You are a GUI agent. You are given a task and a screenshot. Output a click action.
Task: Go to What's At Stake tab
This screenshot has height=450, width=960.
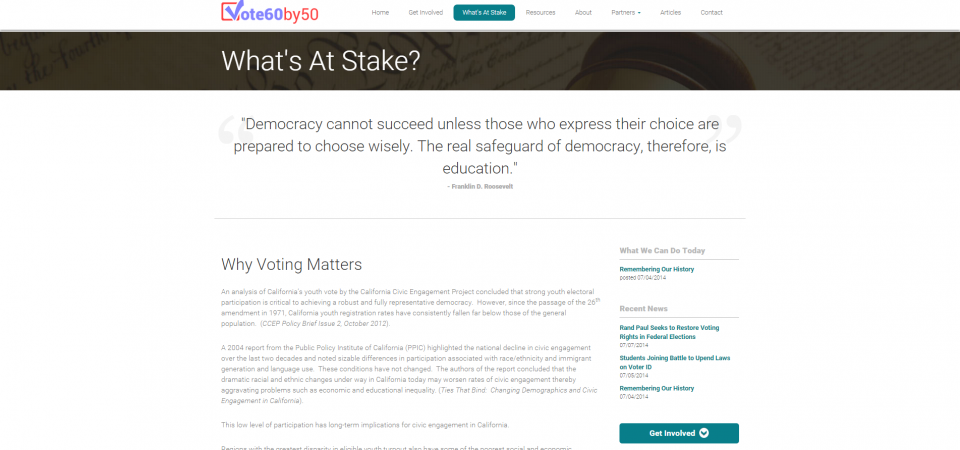point(484,13)
